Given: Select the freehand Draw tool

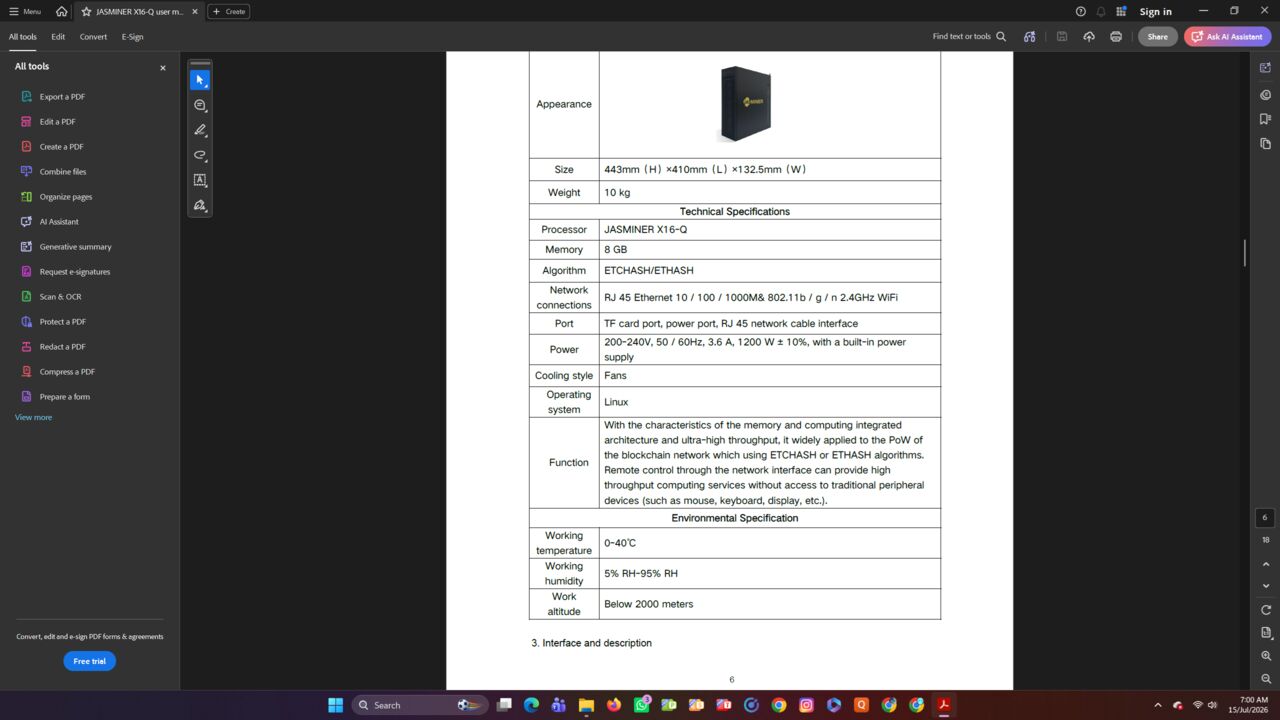Looking at the screenshot, I should point(200,155).
